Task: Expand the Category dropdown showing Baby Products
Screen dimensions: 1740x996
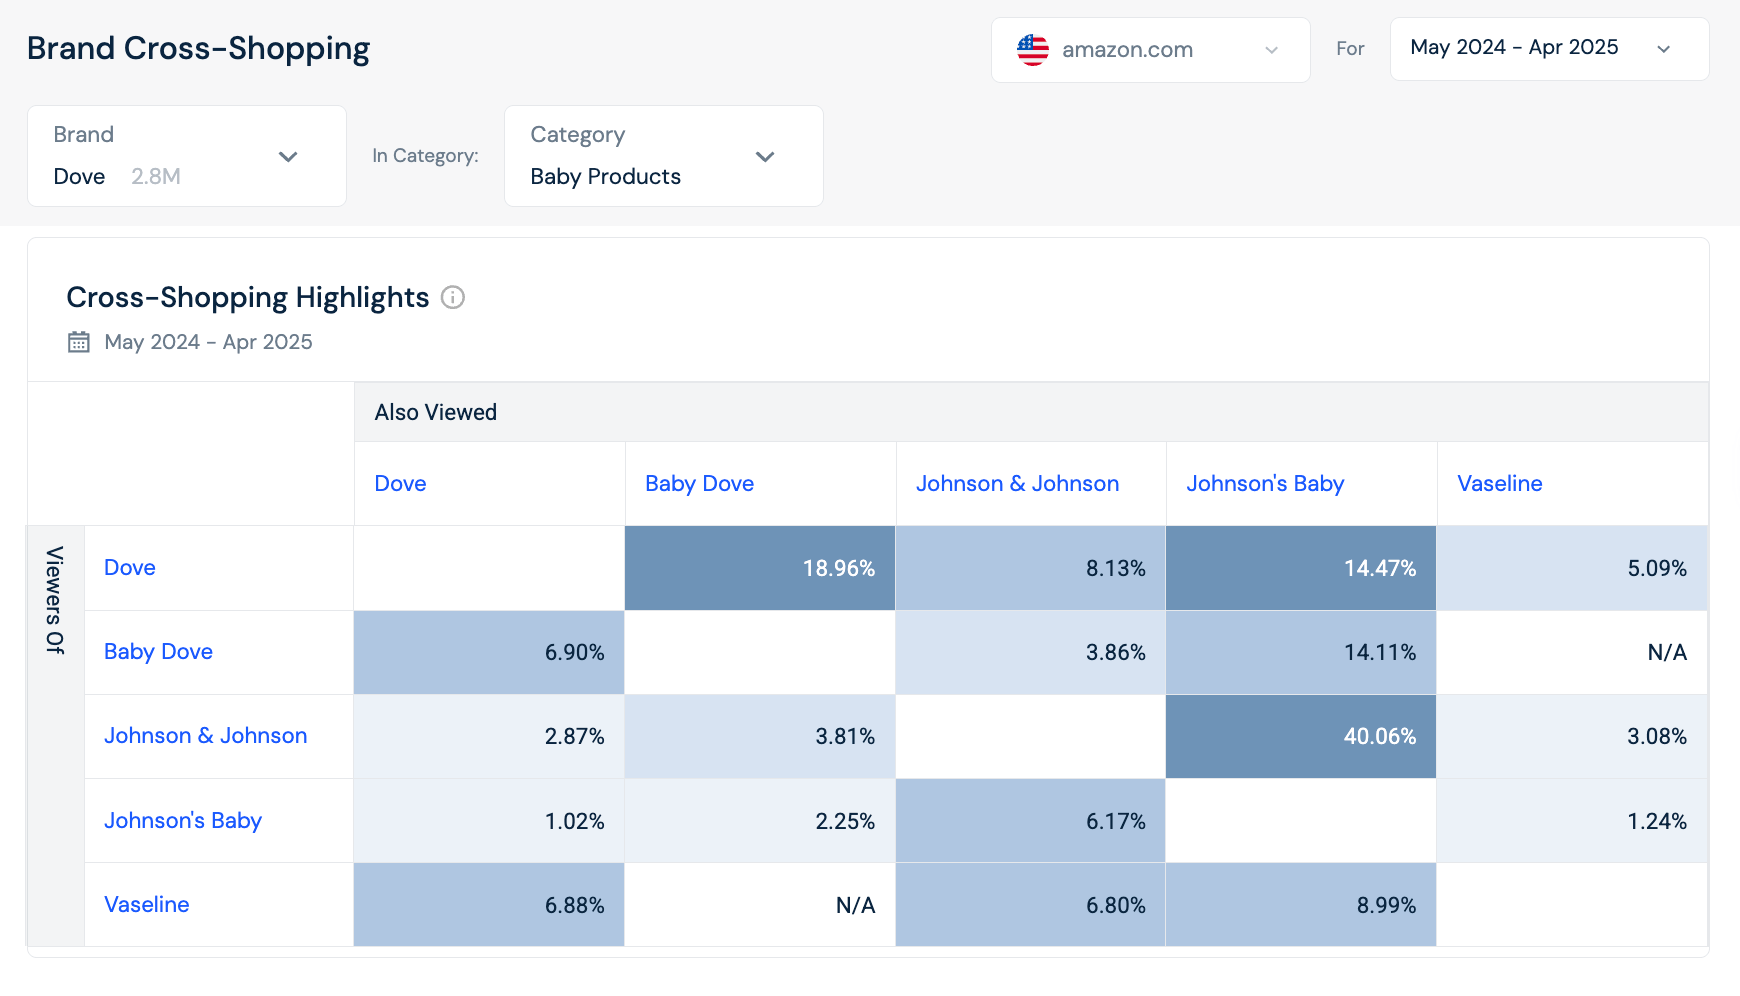Action: [x=663, y=156]
